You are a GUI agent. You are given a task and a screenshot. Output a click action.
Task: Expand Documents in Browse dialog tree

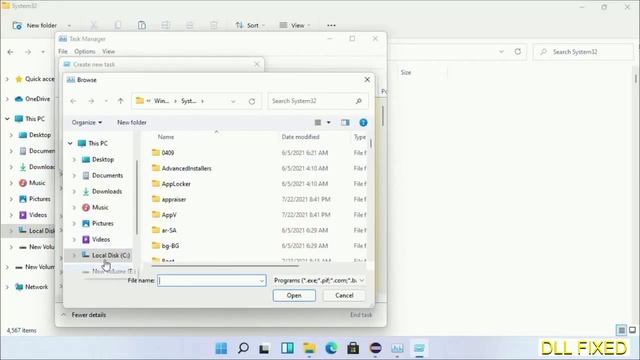[74, 176]
